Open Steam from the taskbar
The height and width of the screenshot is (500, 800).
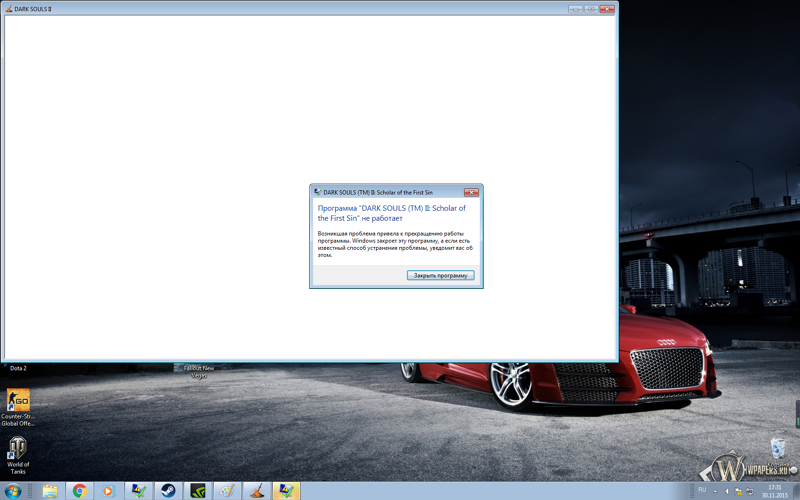tap(168, 491)
